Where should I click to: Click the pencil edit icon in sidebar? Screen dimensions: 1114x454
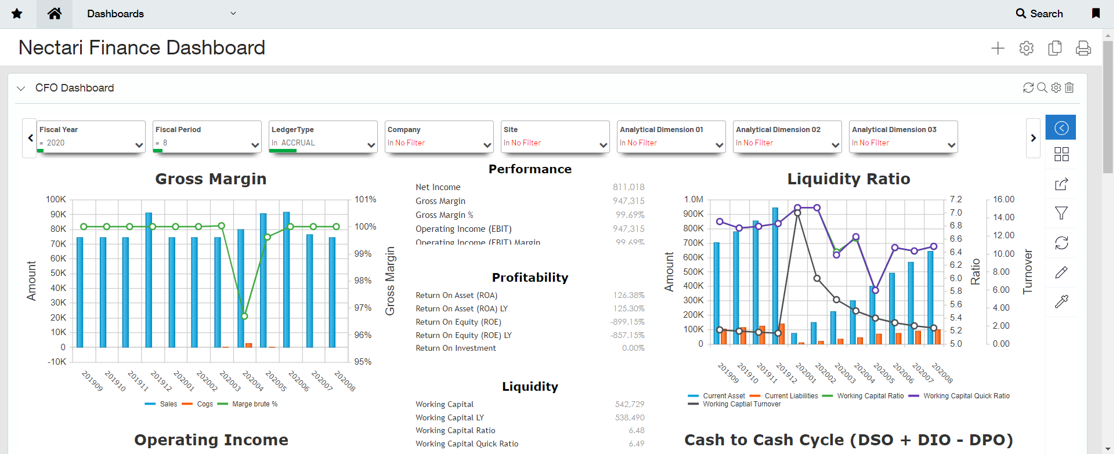click(1061, 272)
